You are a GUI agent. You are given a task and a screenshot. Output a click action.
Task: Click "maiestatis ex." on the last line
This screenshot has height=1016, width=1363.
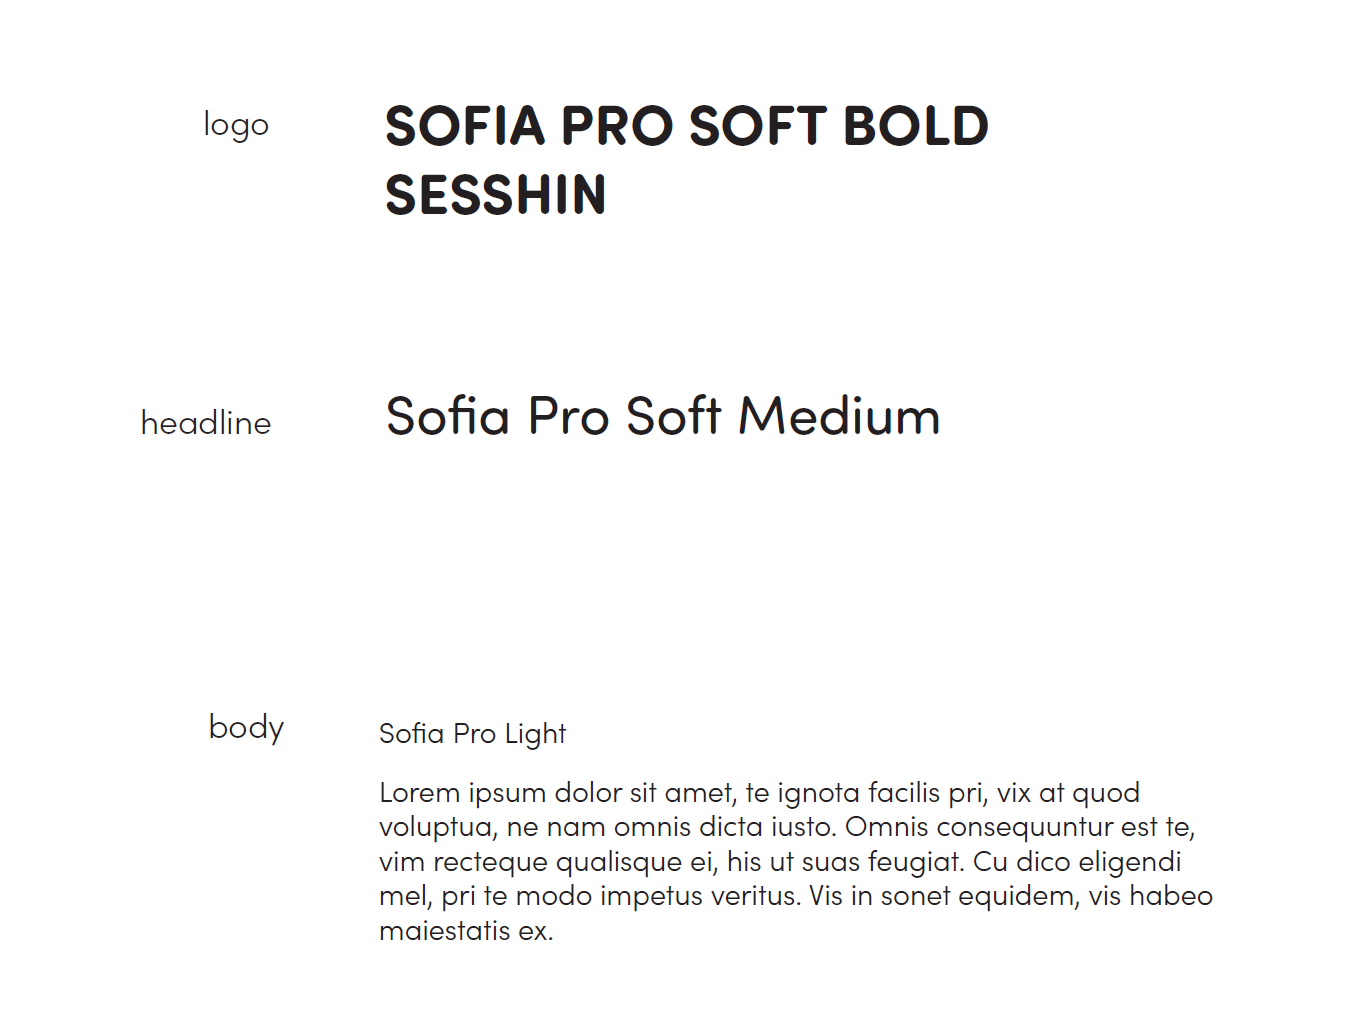tap(466, 931)
